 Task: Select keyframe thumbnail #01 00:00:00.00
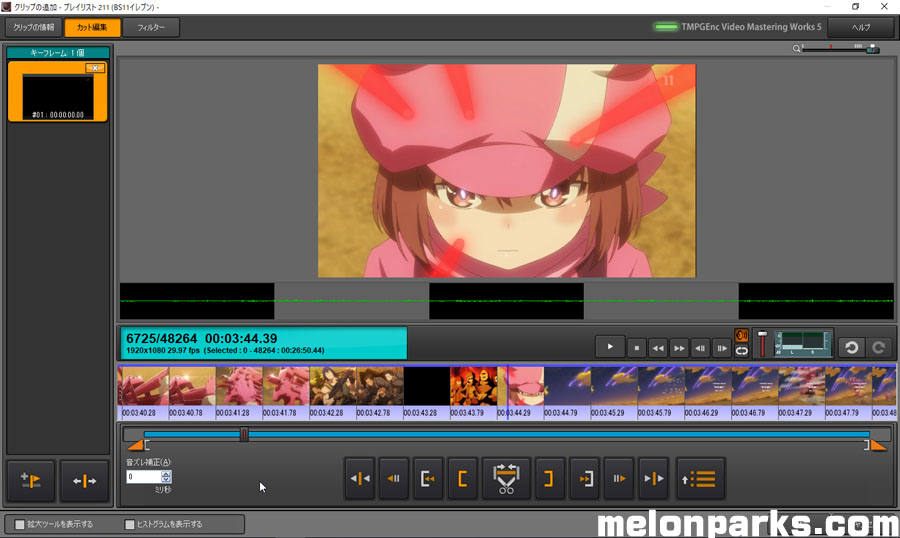[57, 96]
